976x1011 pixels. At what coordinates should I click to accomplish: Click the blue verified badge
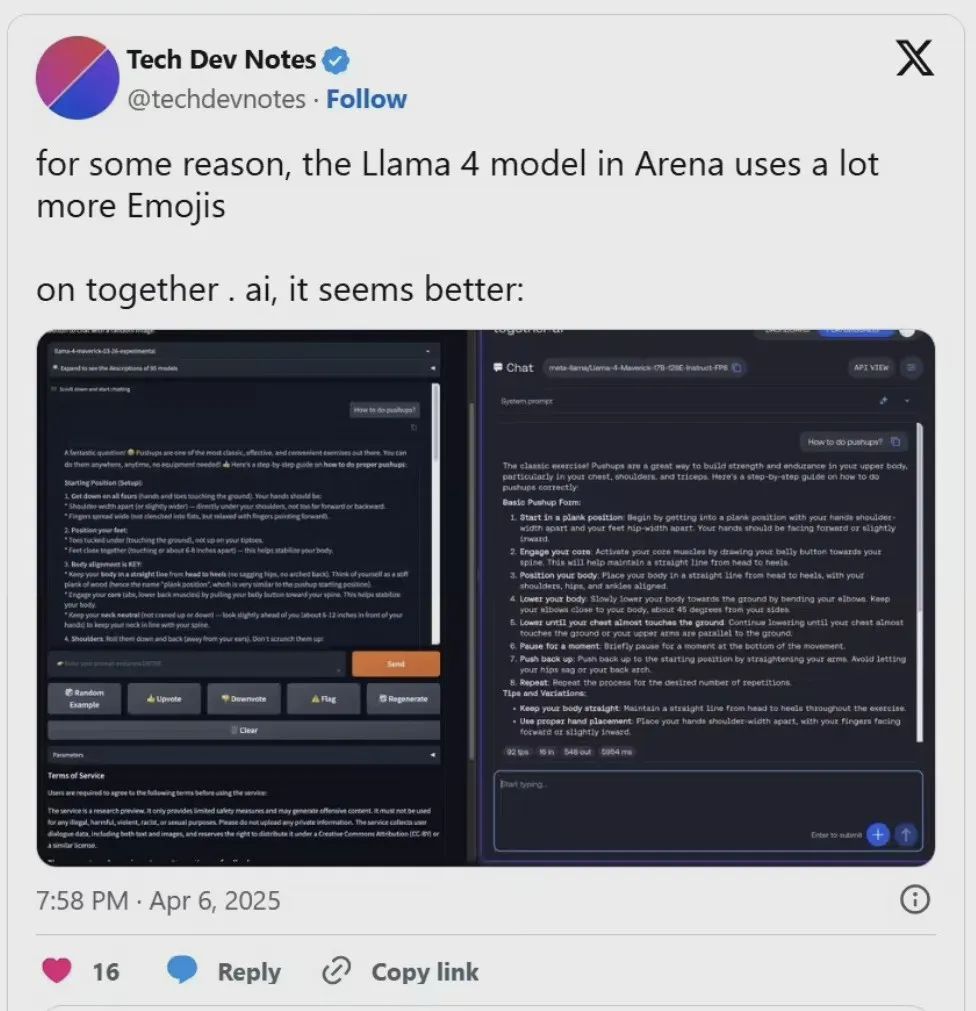[336, 60]
